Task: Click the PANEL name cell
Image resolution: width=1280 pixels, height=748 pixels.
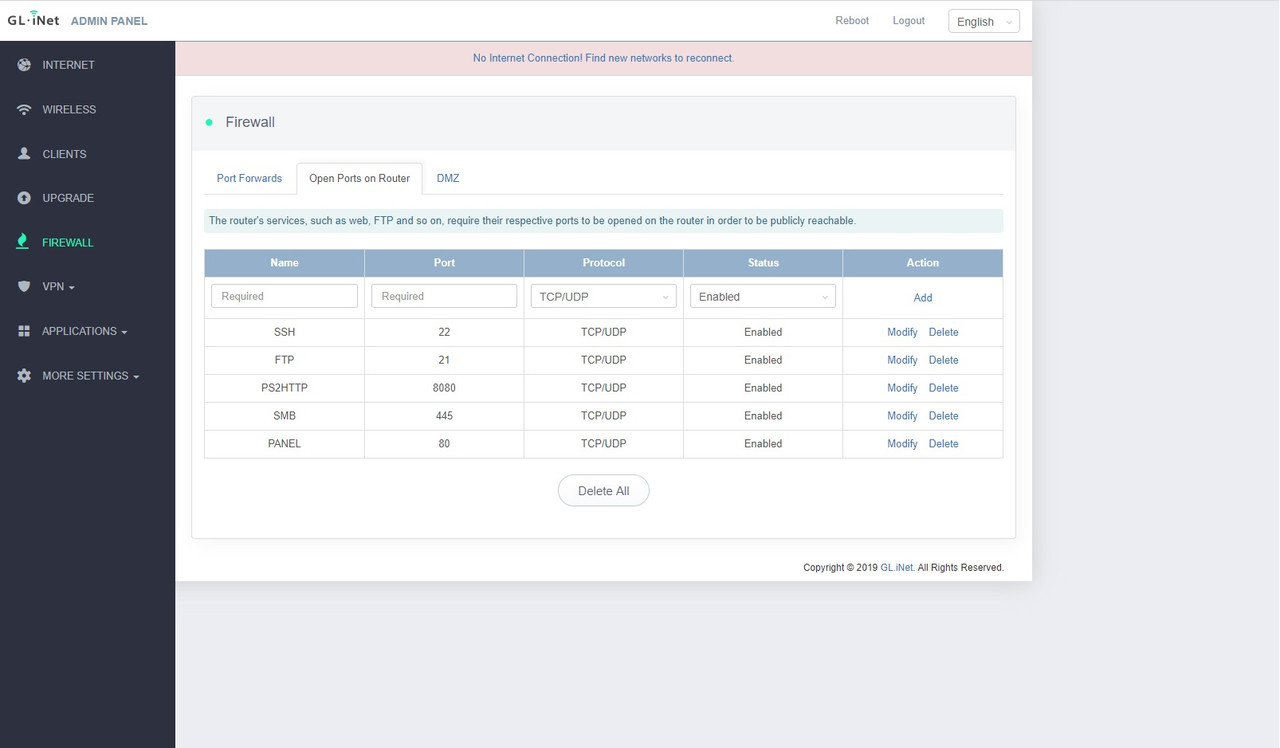Action: (x=284, y=444)
